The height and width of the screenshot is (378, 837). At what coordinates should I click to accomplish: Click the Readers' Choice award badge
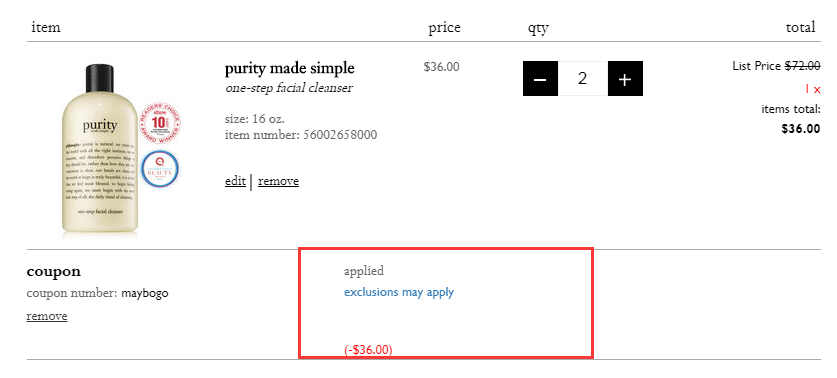pos(160,122)
